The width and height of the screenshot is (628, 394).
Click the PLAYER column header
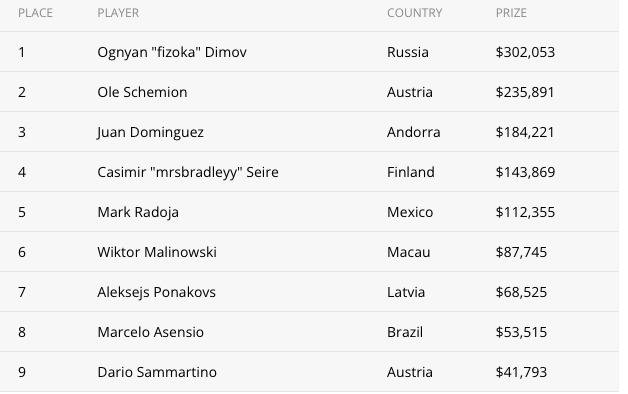point(118,13)
